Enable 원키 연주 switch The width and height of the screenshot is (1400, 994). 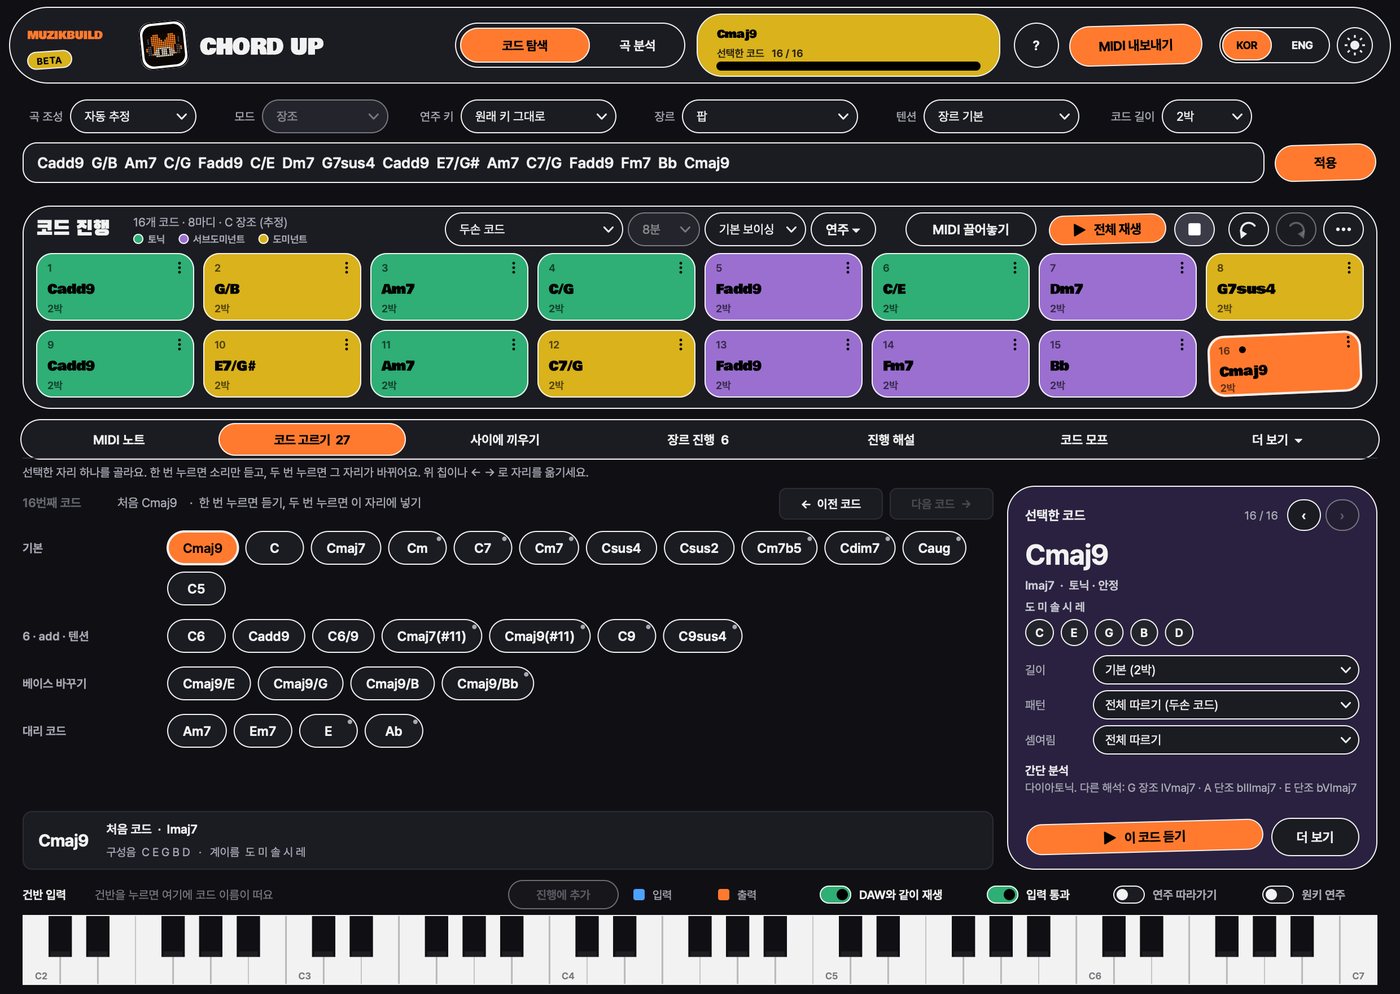[x=1277, y=894]
